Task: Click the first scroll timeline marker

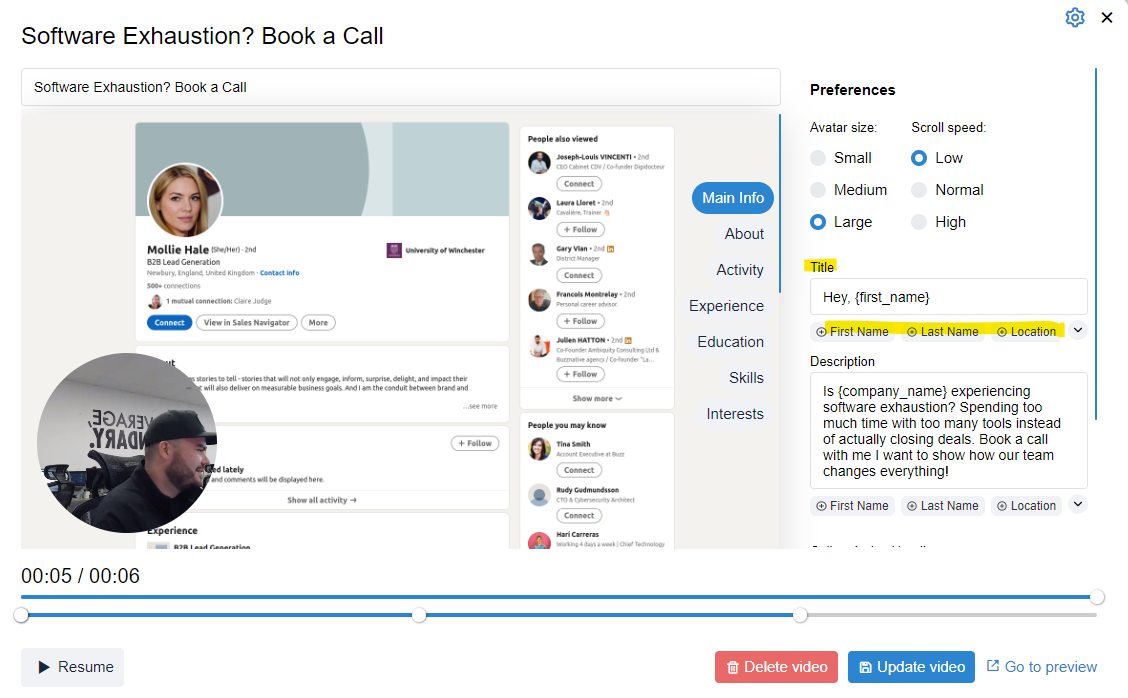Action: click(22, 615)
